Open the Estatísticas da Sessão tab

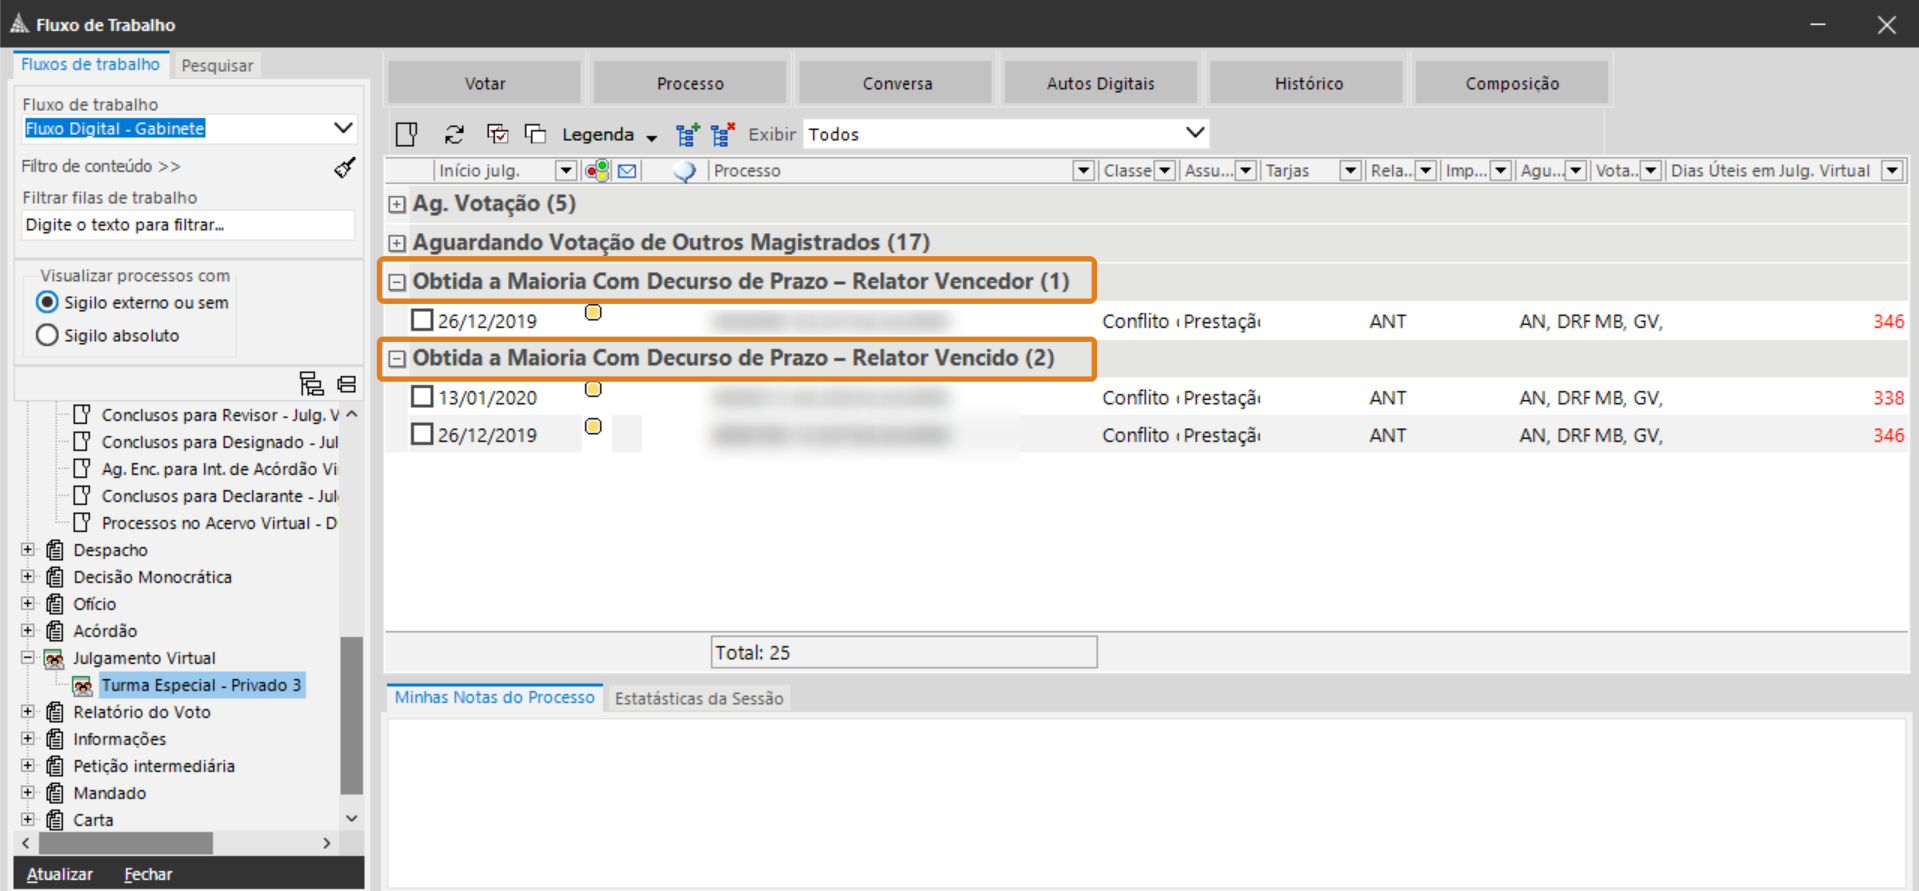point(699,698)
